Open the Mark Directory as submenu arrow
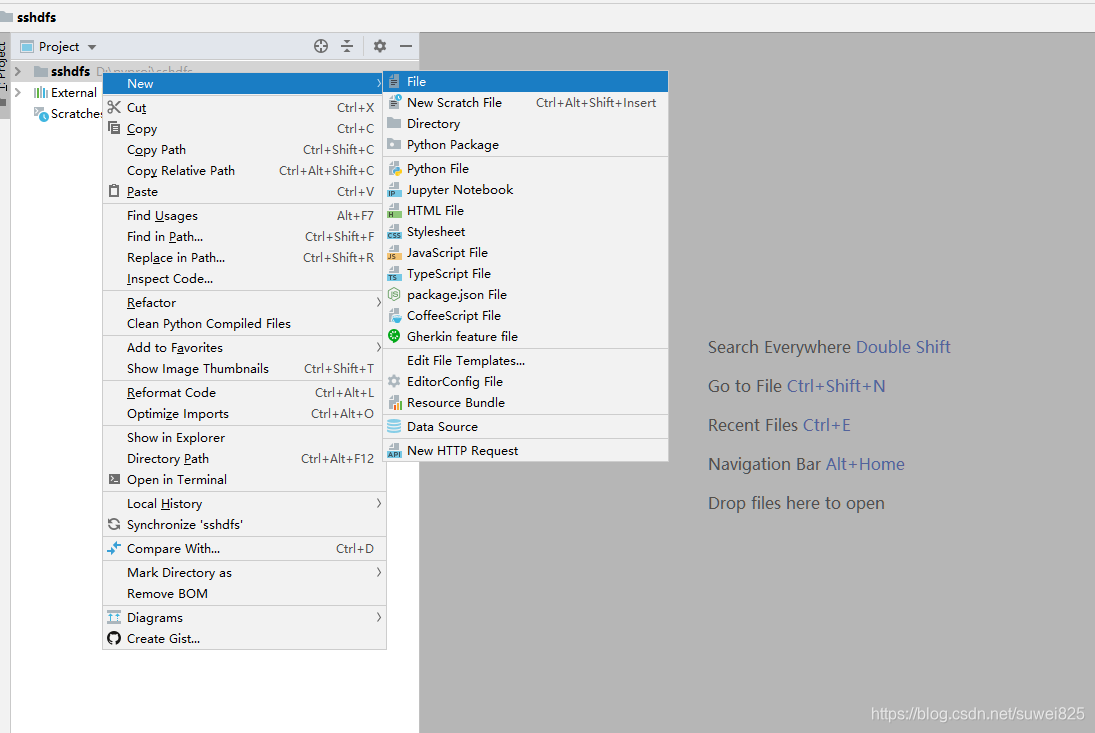Viewport: 1095px width, 733px height. click(379, 572)
